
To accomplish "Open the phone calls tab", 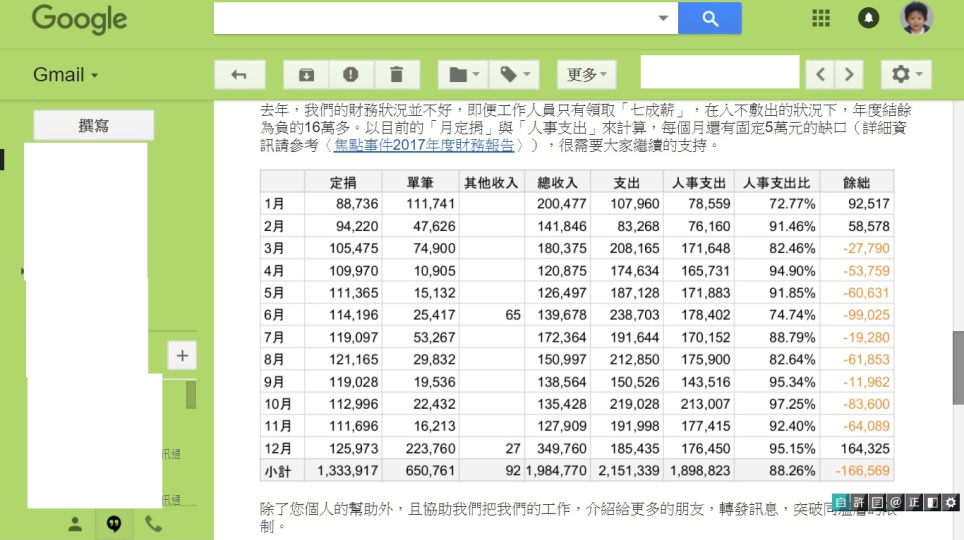I will 153,523.
